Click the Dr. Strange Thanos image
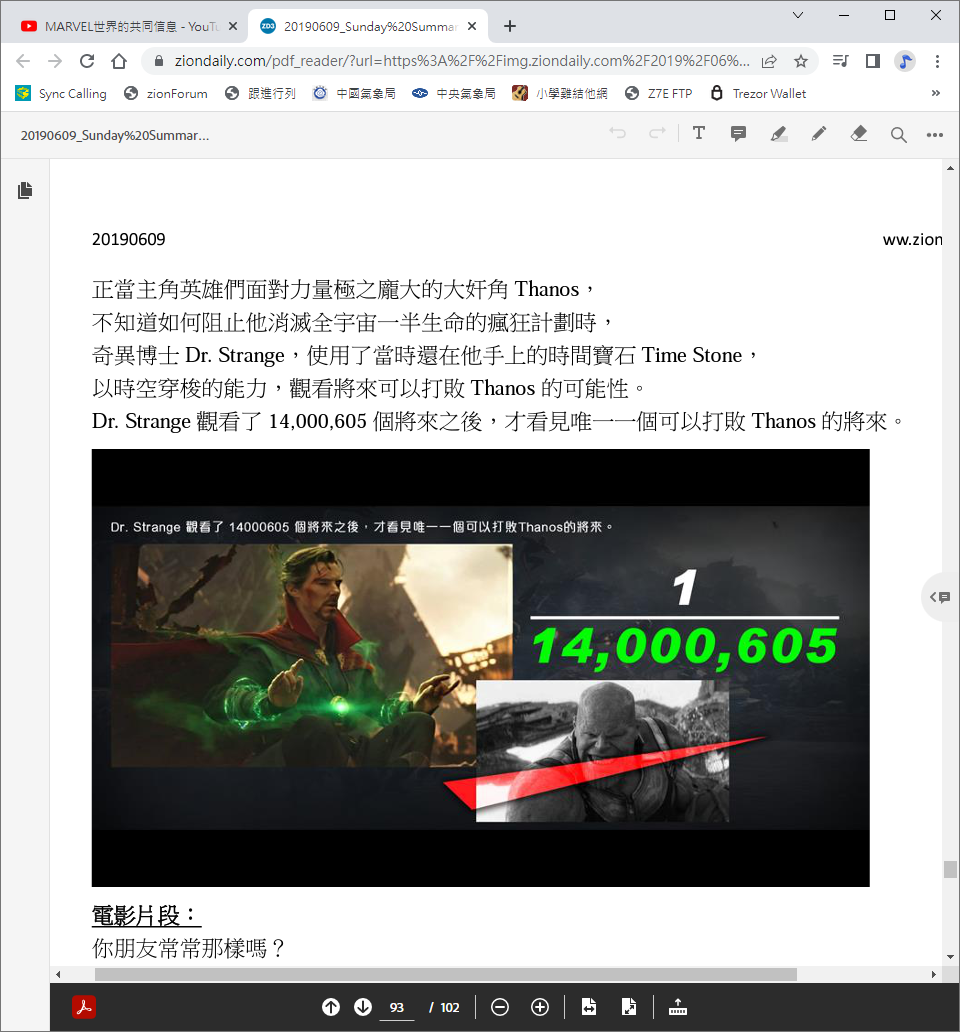Image resolution: width=960 pixels, height=1032 pixels. point(480,667)
